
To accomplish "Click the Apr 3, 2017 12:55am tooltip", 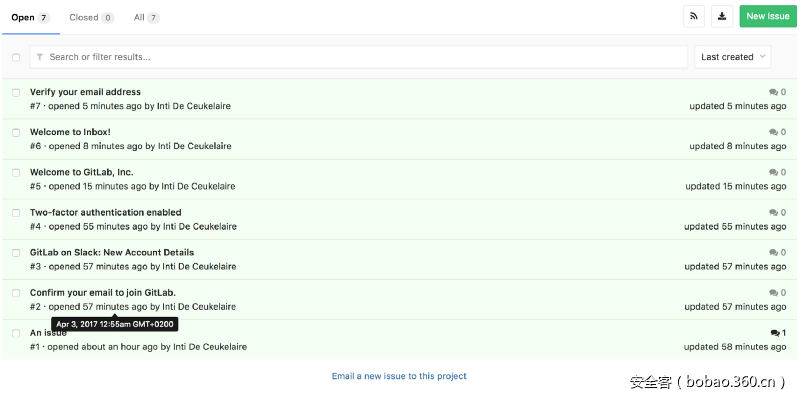I will click(115, 324).
